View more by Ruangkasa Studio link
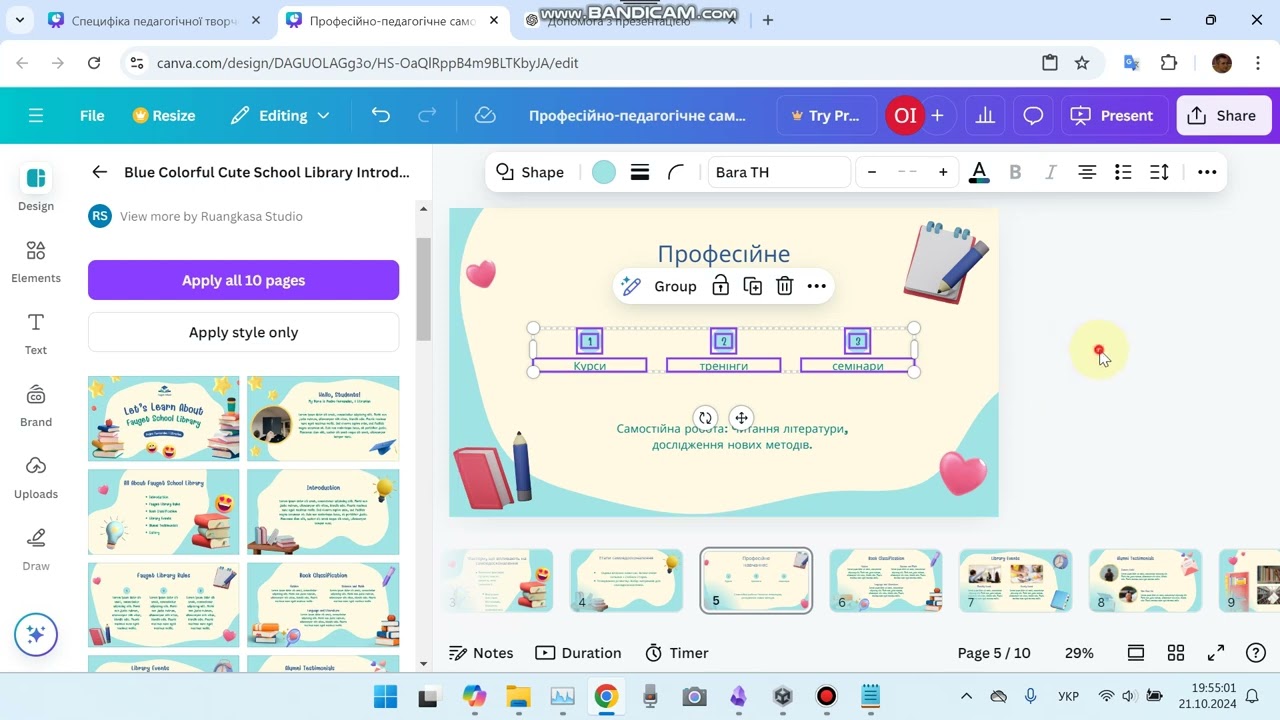Image resolution: width=1280 pixels, height=720 pixels. (211, 216)
